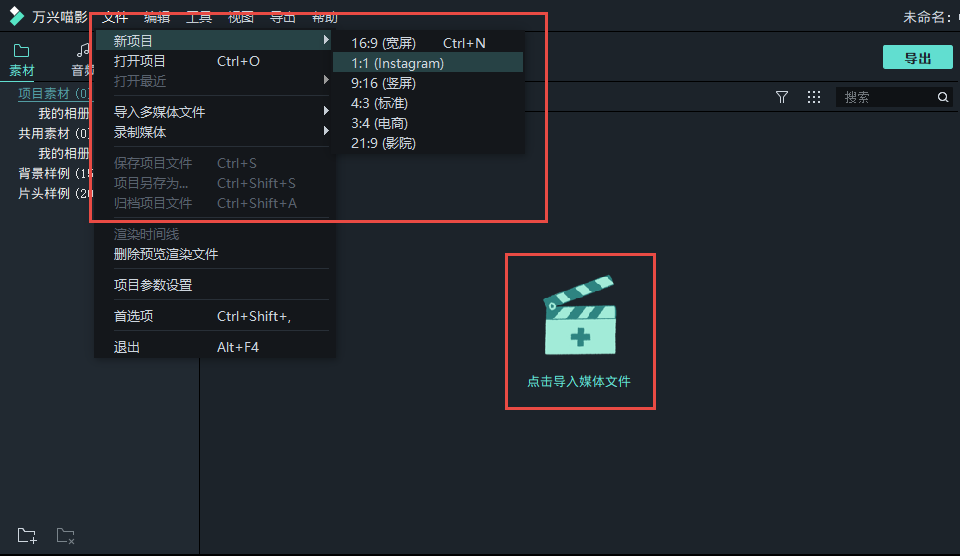The height and width of the screenshot is (556, 960).
Task: Select 1:1 (Instagram) aspect ratio
Action: [397, 63]
